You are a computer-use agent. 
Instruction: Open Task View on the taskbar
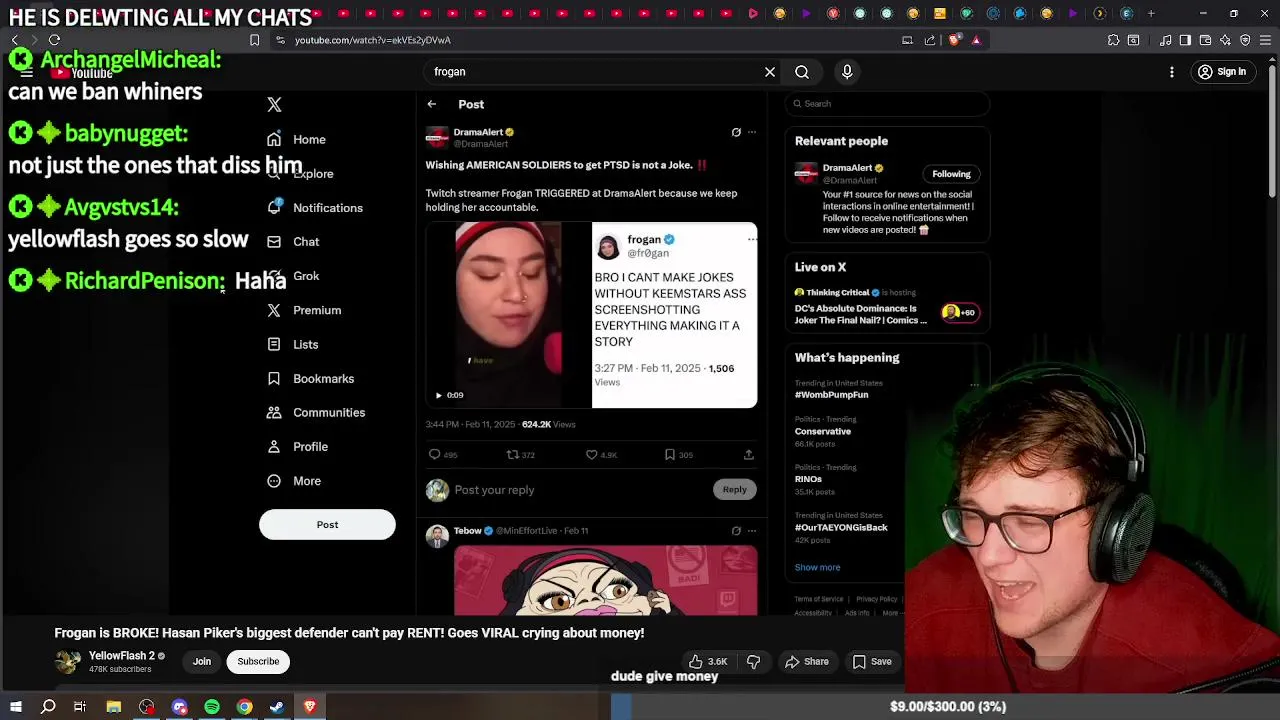80,707
